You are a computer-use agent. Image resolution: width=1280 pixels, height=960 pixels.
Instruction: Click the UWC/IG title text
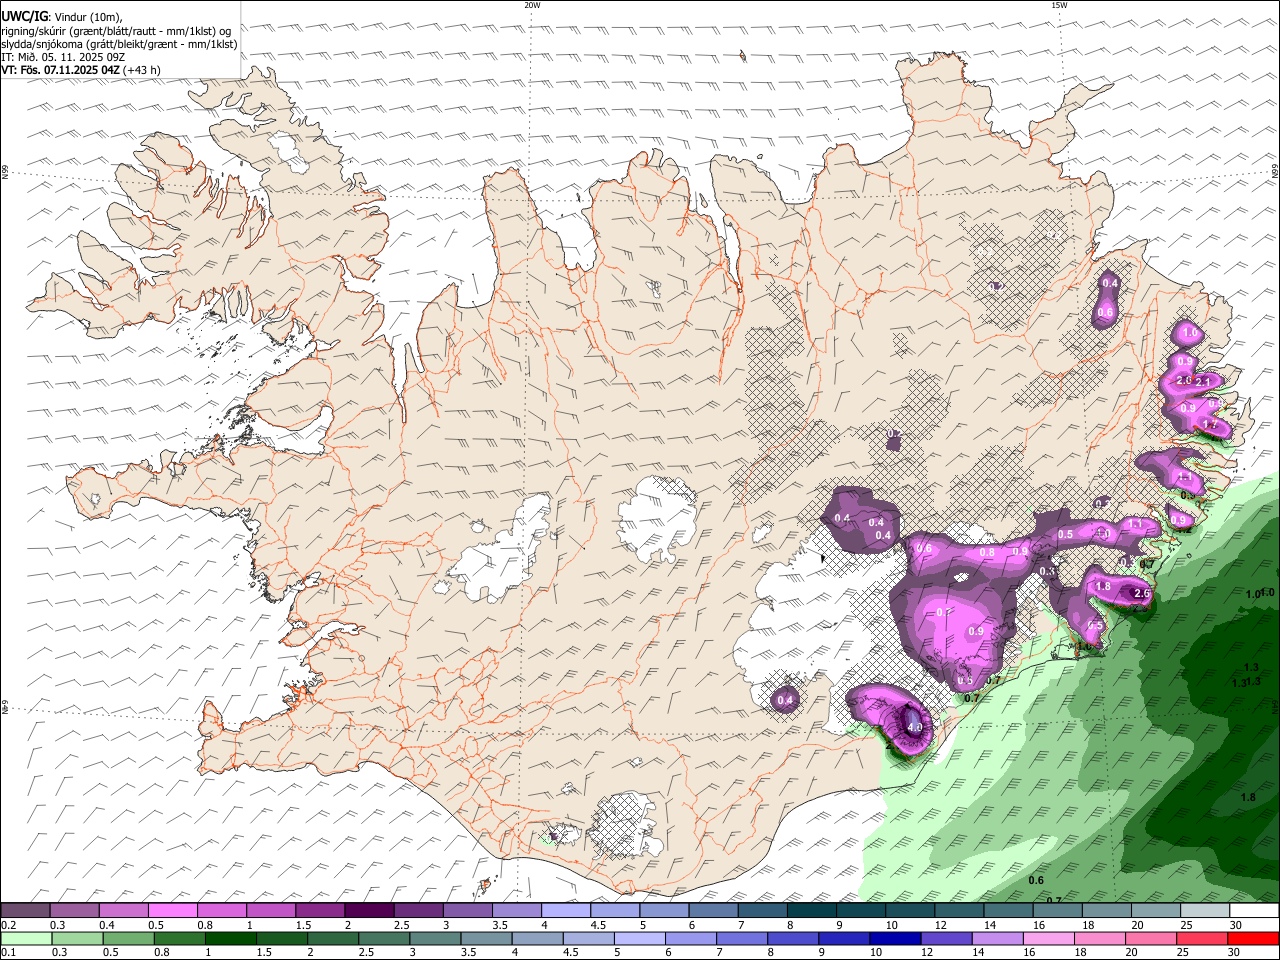(x=24, y=16)
